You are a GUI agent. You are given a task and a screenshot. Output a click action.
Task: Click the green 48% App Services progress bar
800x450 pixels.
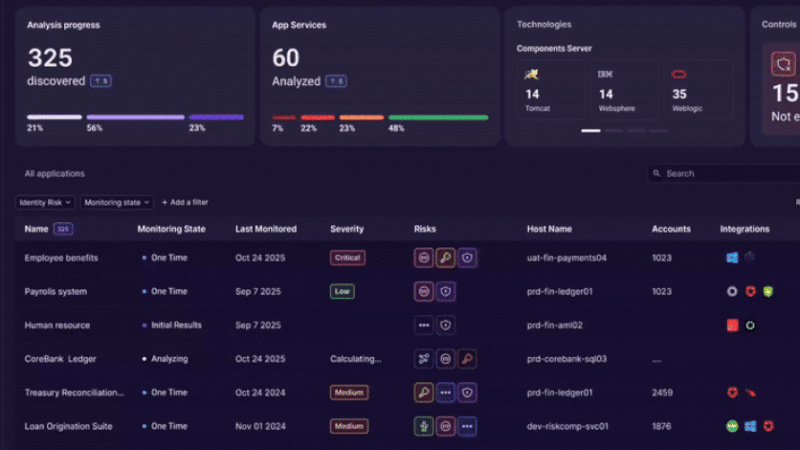coord(438,117)
